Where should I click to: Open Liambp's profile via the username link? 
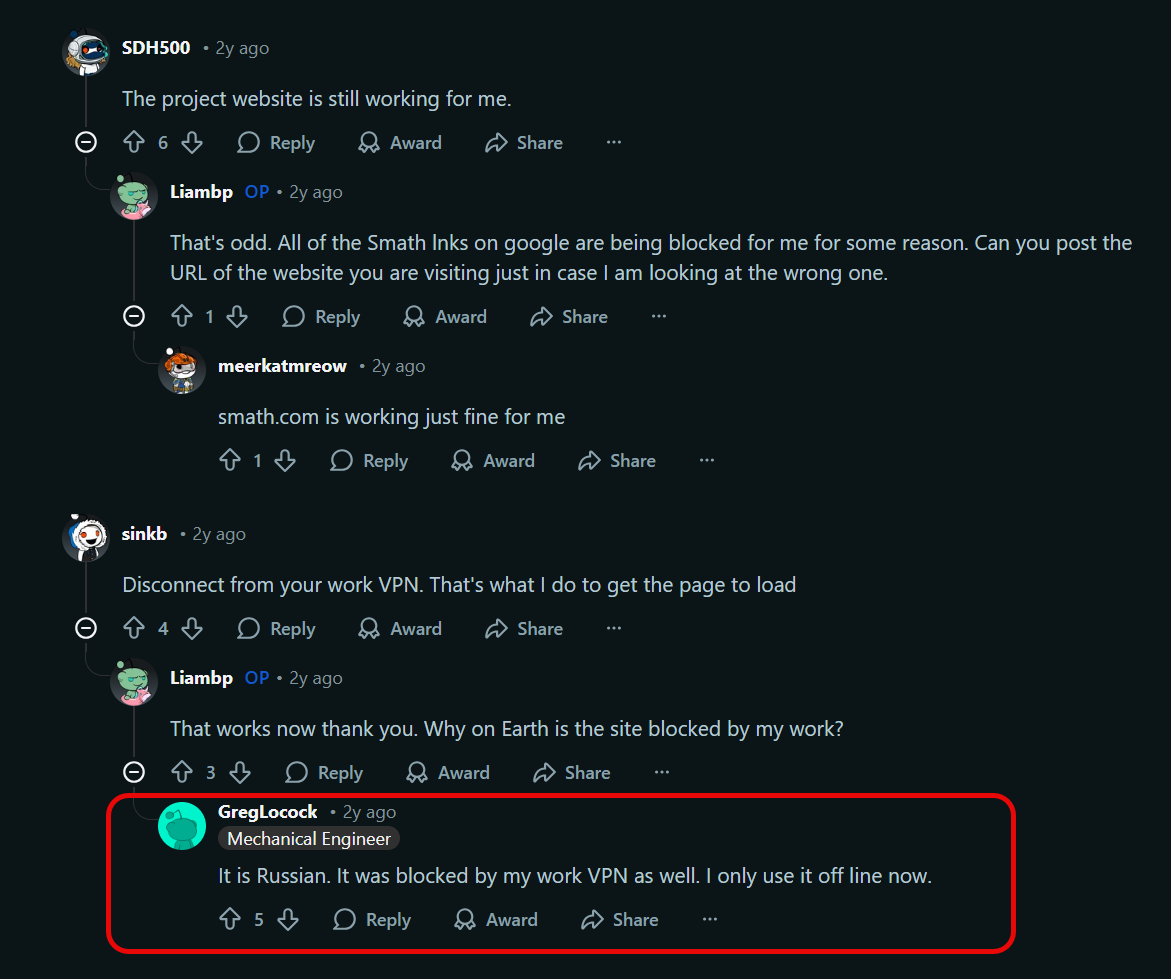(201, 191)
